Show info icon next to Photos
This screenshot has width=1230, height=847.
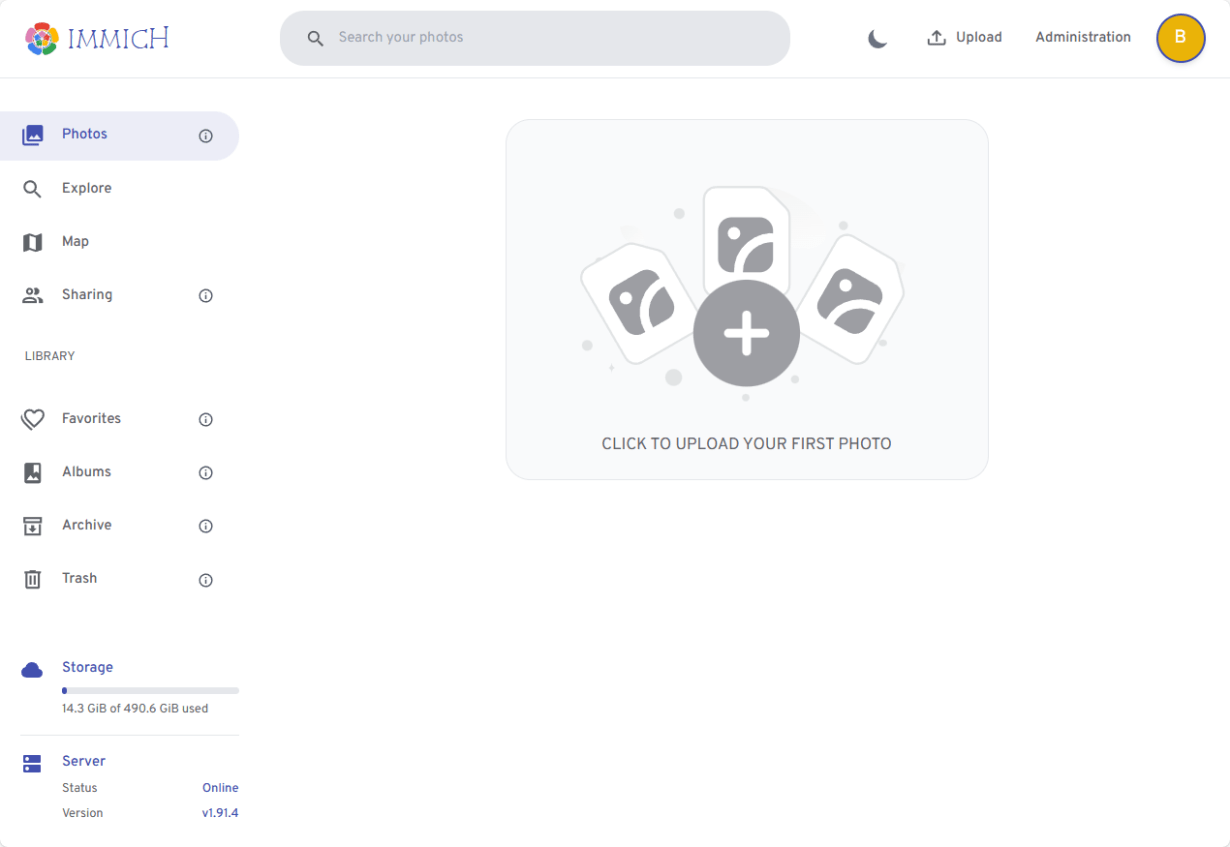click(206, 136)
